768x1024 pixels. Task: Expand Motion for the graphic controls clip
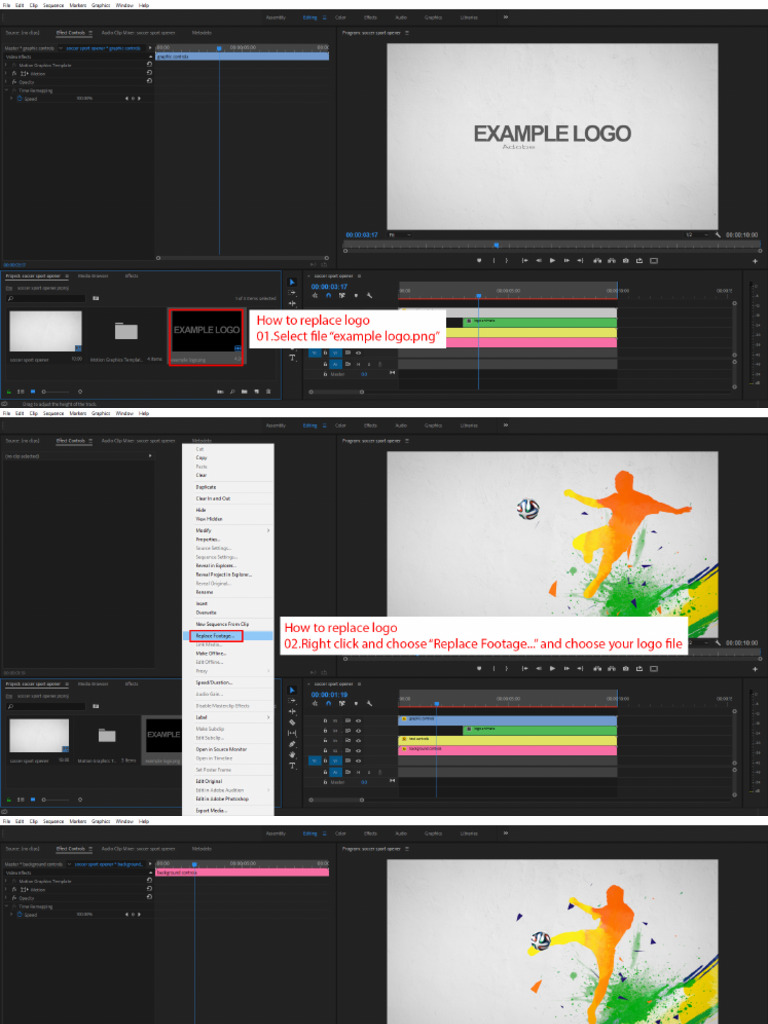[6, 74]
